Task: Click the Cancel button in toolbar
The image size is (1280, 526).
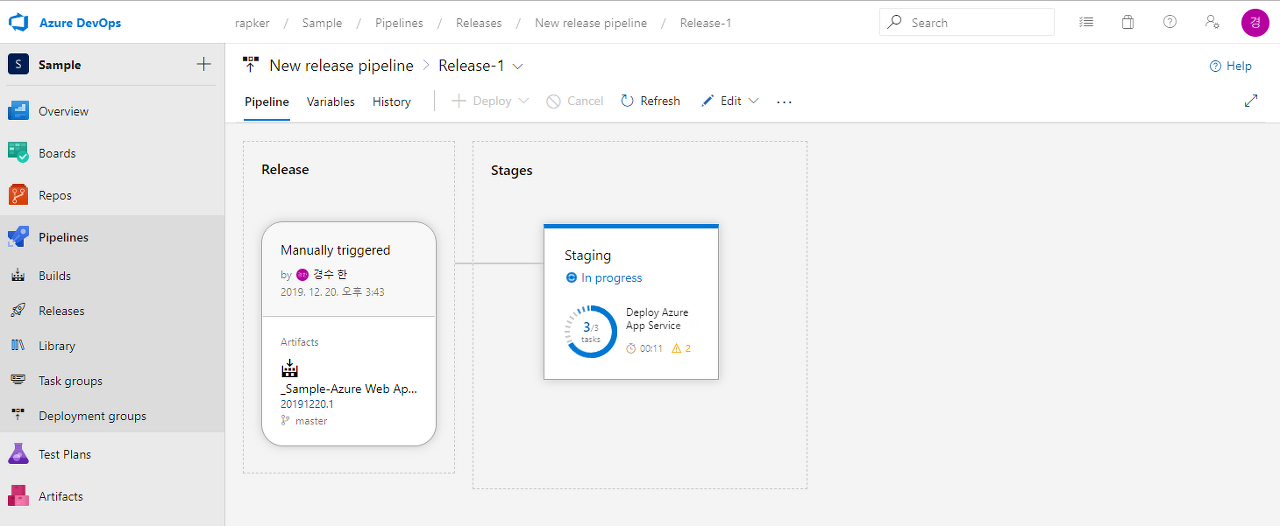Action: pos(575,101)
